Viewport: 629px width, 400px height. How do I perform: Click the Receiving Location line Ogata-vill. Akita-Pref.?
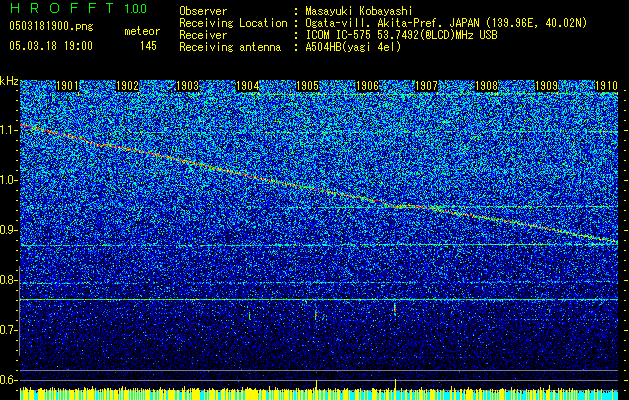(446, 23)
